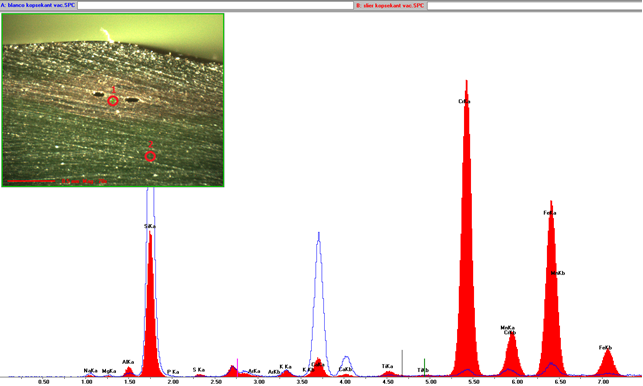
Task: Click the 1.00 energy axis tick value
Action: coord(87,382)
